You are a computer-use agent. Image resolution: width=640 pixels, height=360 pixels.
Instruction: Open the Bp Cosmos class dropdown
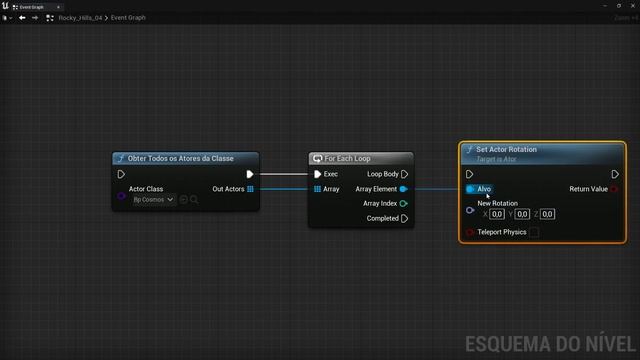[x=153, y=200]
